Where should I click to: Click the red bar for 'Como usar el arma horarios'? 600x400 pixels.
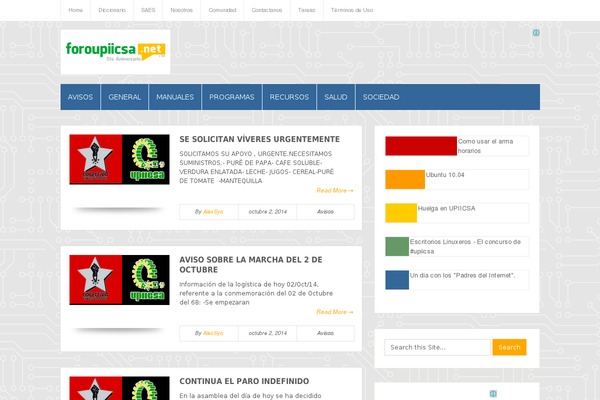coord(421,146)
